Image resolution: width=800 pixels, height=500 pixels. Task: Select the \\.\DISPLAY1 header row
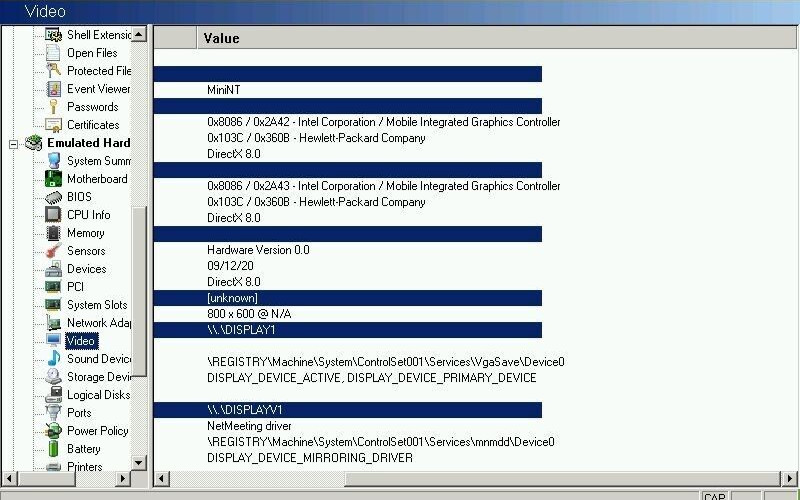pos(347,330)
